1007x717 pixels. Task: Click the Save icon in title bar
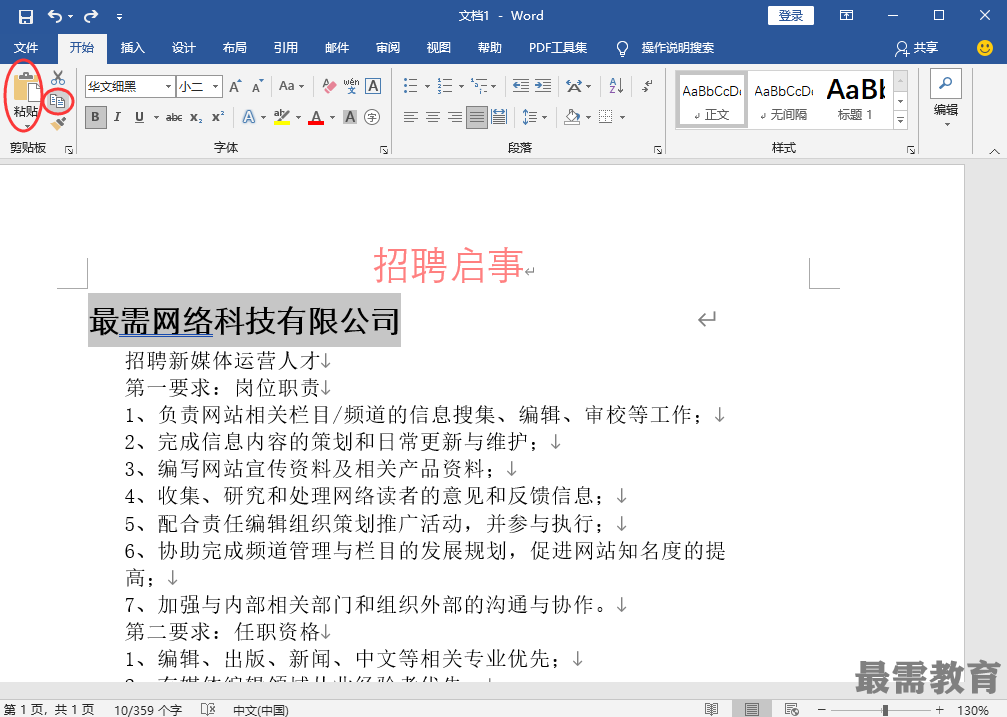point(26,16)
